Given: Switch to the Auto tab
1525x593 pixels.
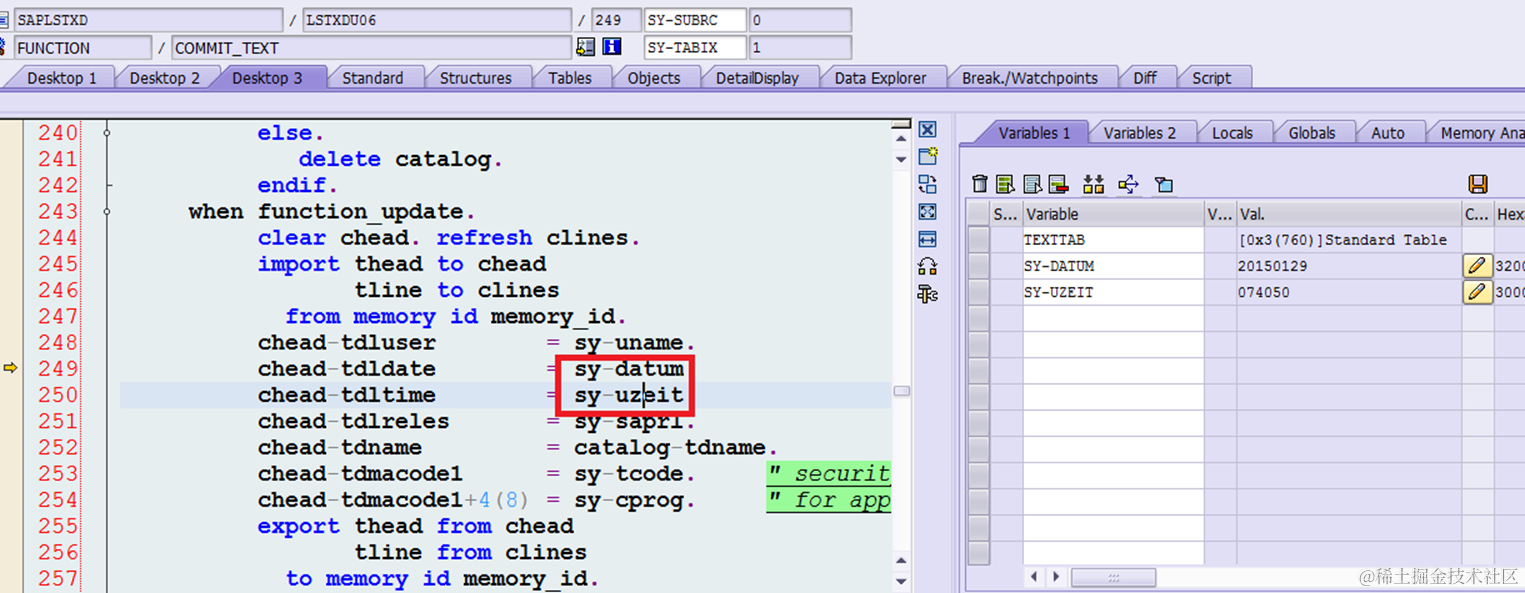Looking at the screenshot, I should pos(1388,133).
